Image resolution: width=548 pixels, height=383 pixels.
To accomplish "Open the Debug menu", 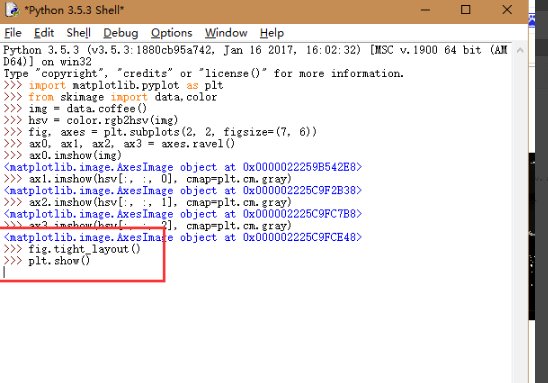I will [121, 33].
